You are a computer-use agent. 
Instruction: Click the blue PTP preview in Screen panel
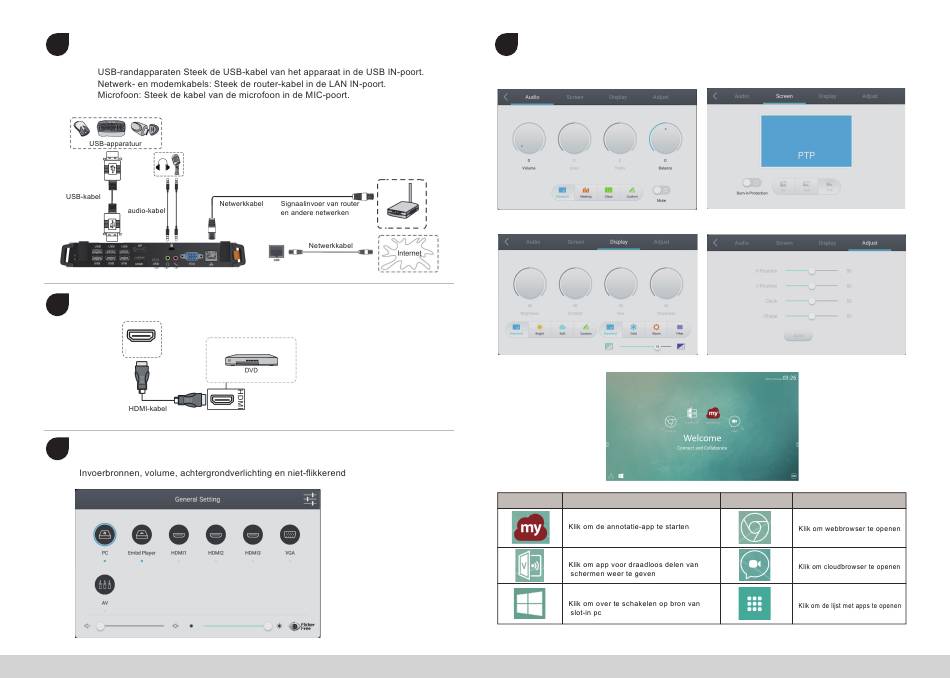[806, 141]
